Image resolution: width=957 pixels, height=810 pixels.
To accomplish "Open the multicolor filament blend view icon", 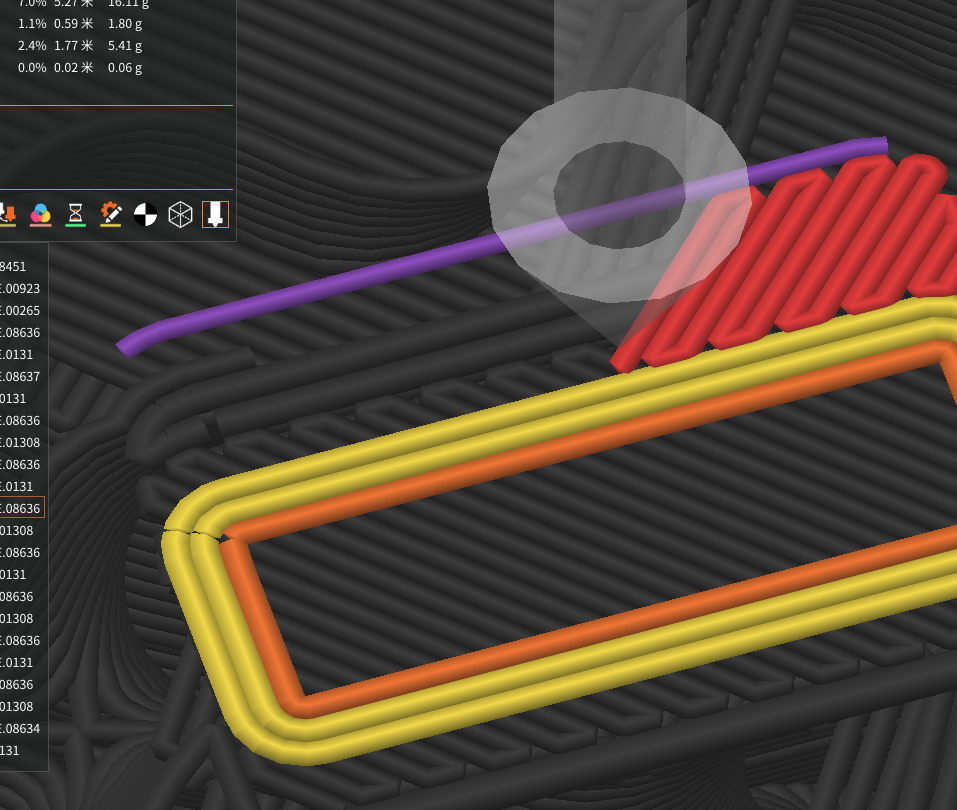I will pyautogui.click(x=40, y=213).
